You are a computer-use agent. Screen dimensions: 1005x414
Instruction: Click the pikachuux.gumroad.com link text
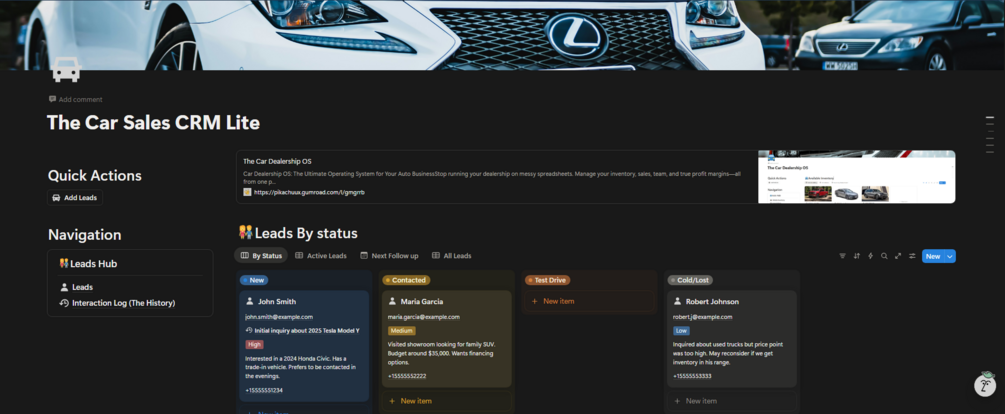(309, 192)
